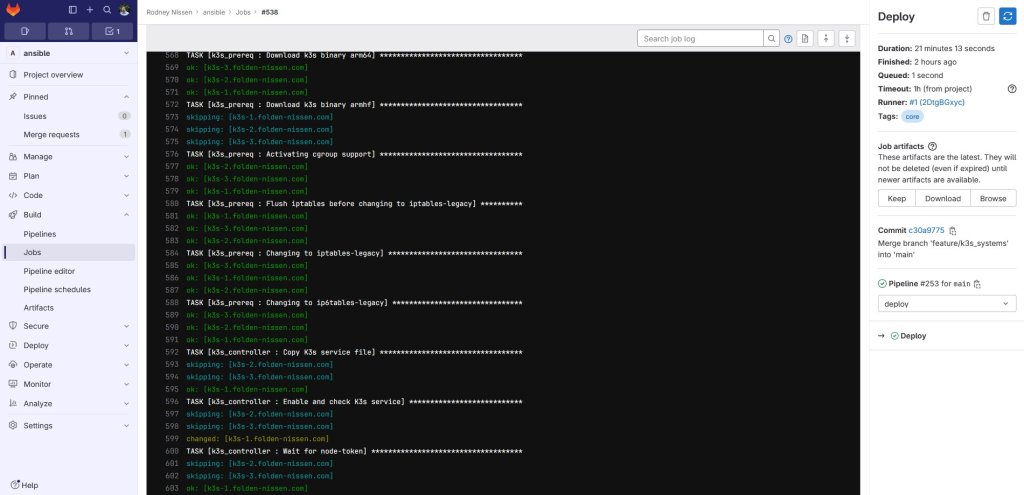Download the job artifacts

point(942,198)
